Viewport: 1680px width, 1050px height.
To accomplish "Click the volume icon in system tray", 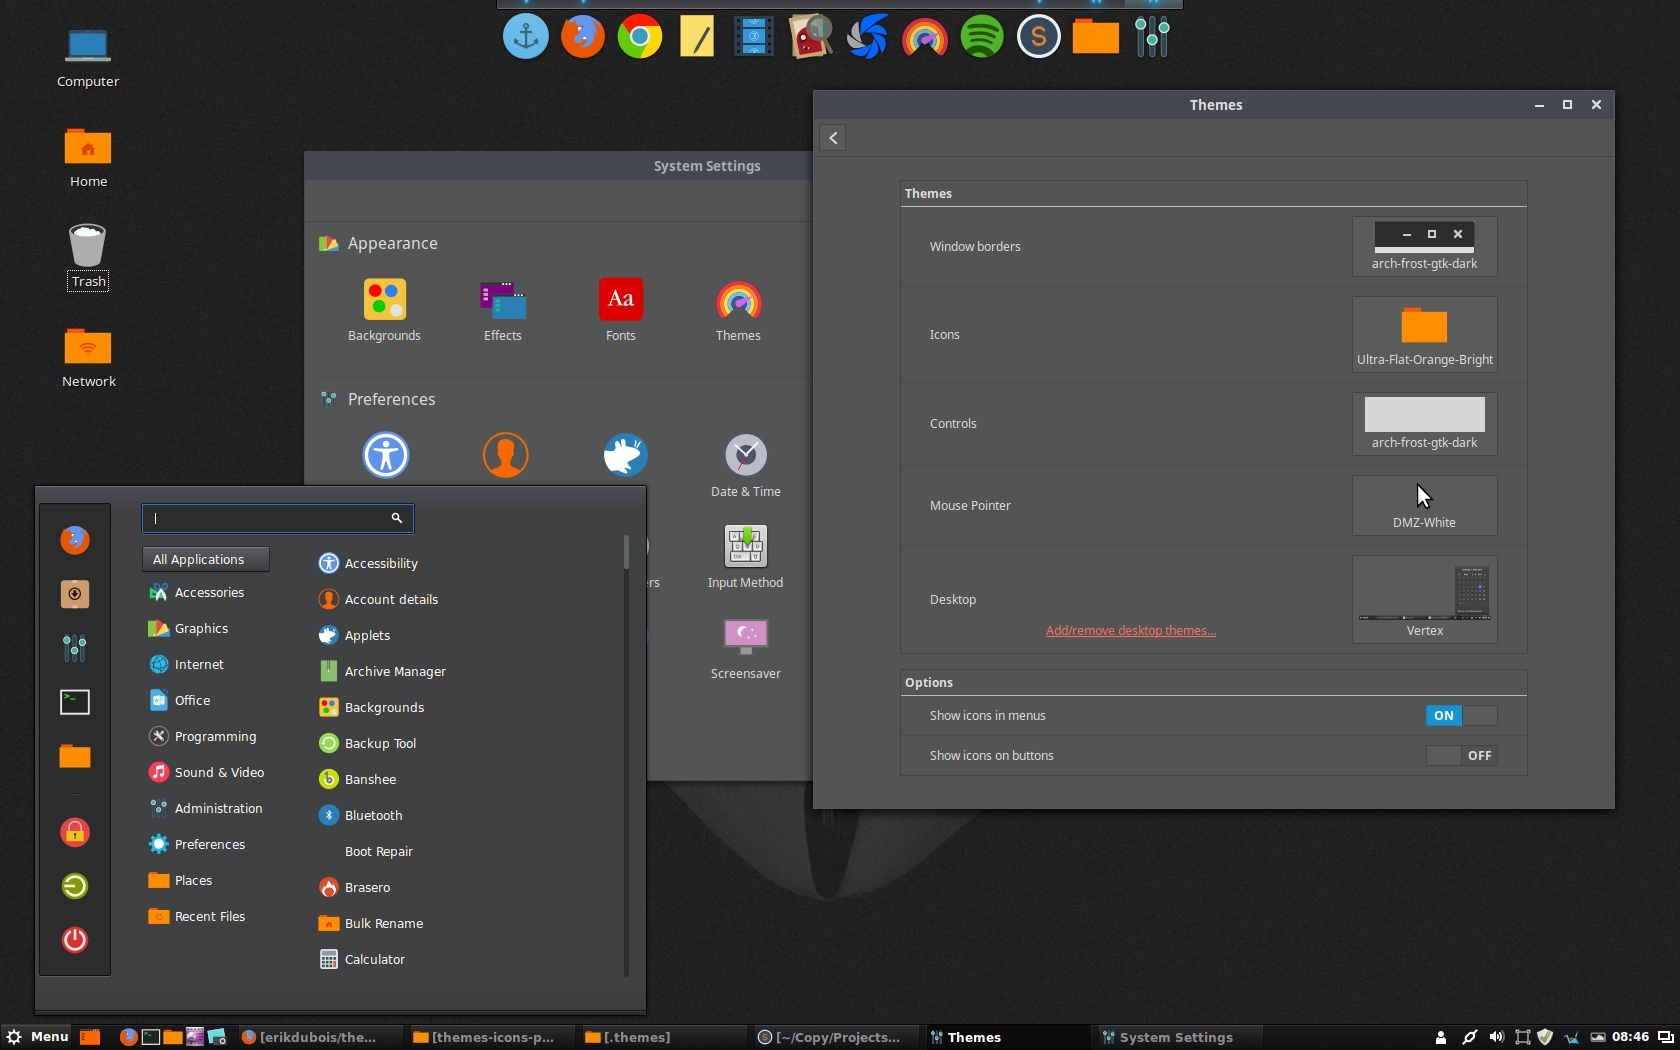I will tap(1496, 1037).
